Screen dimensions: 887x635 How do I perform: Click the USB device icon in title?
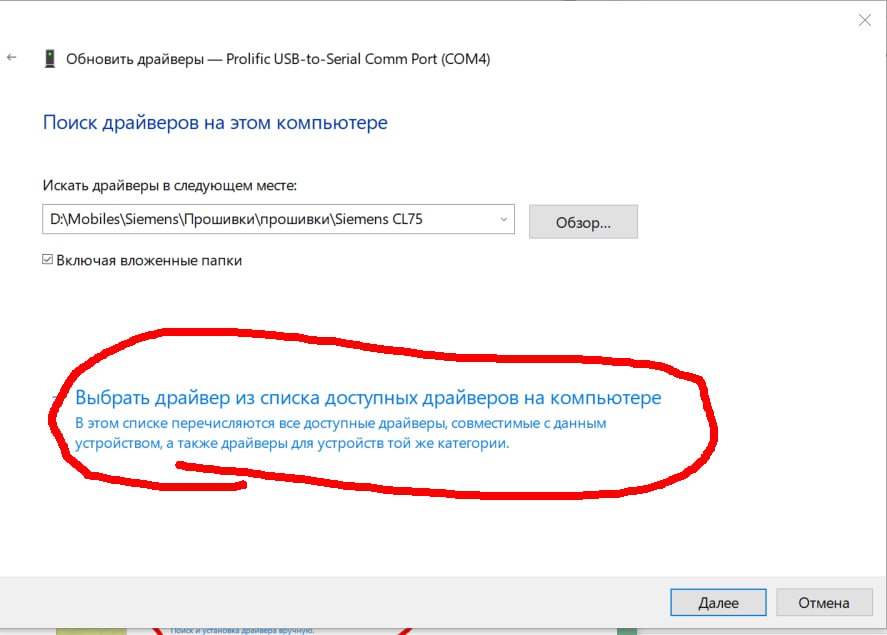50,59
